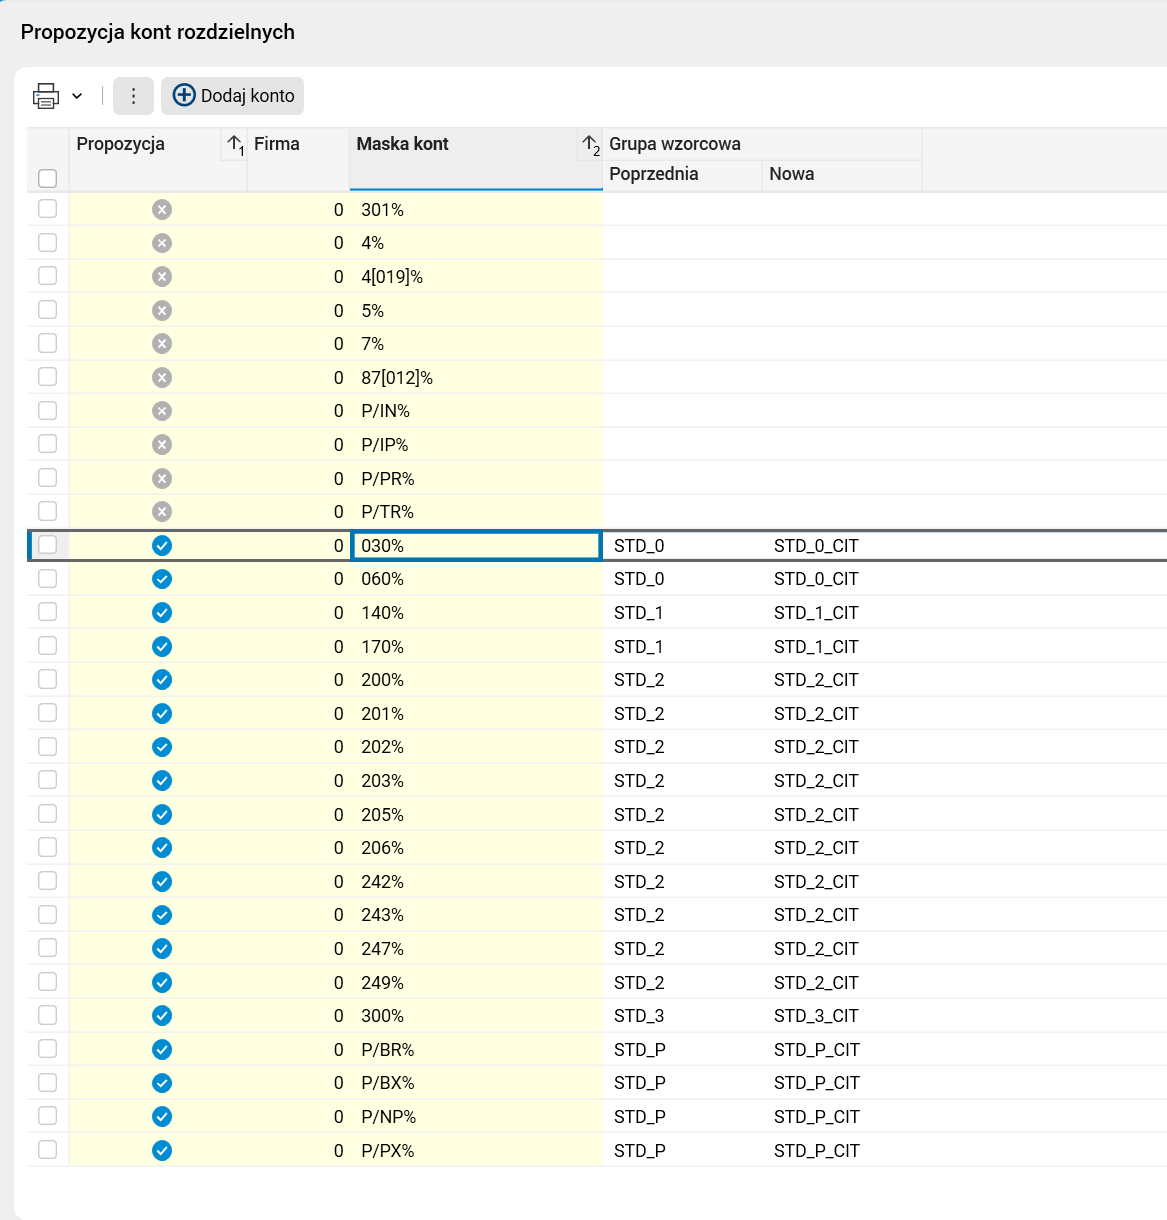The image size is (1167, 1220).
Task: Click the printer icon in toolbar
Action: [46, 96]
